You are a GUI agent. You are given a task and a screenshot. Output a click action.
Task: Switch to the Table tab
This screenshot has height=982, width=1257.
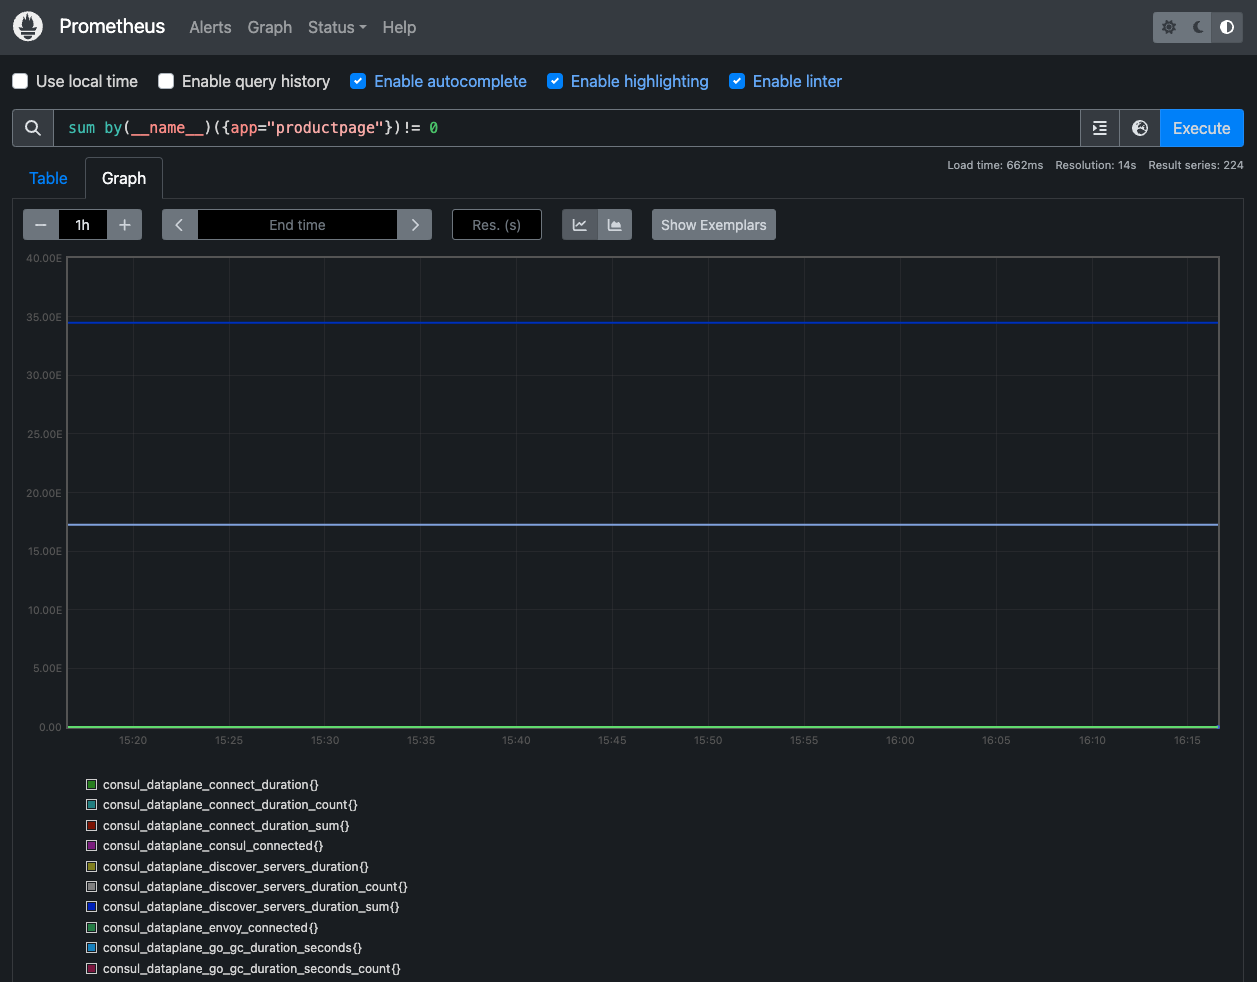click(x=48, y=178)
